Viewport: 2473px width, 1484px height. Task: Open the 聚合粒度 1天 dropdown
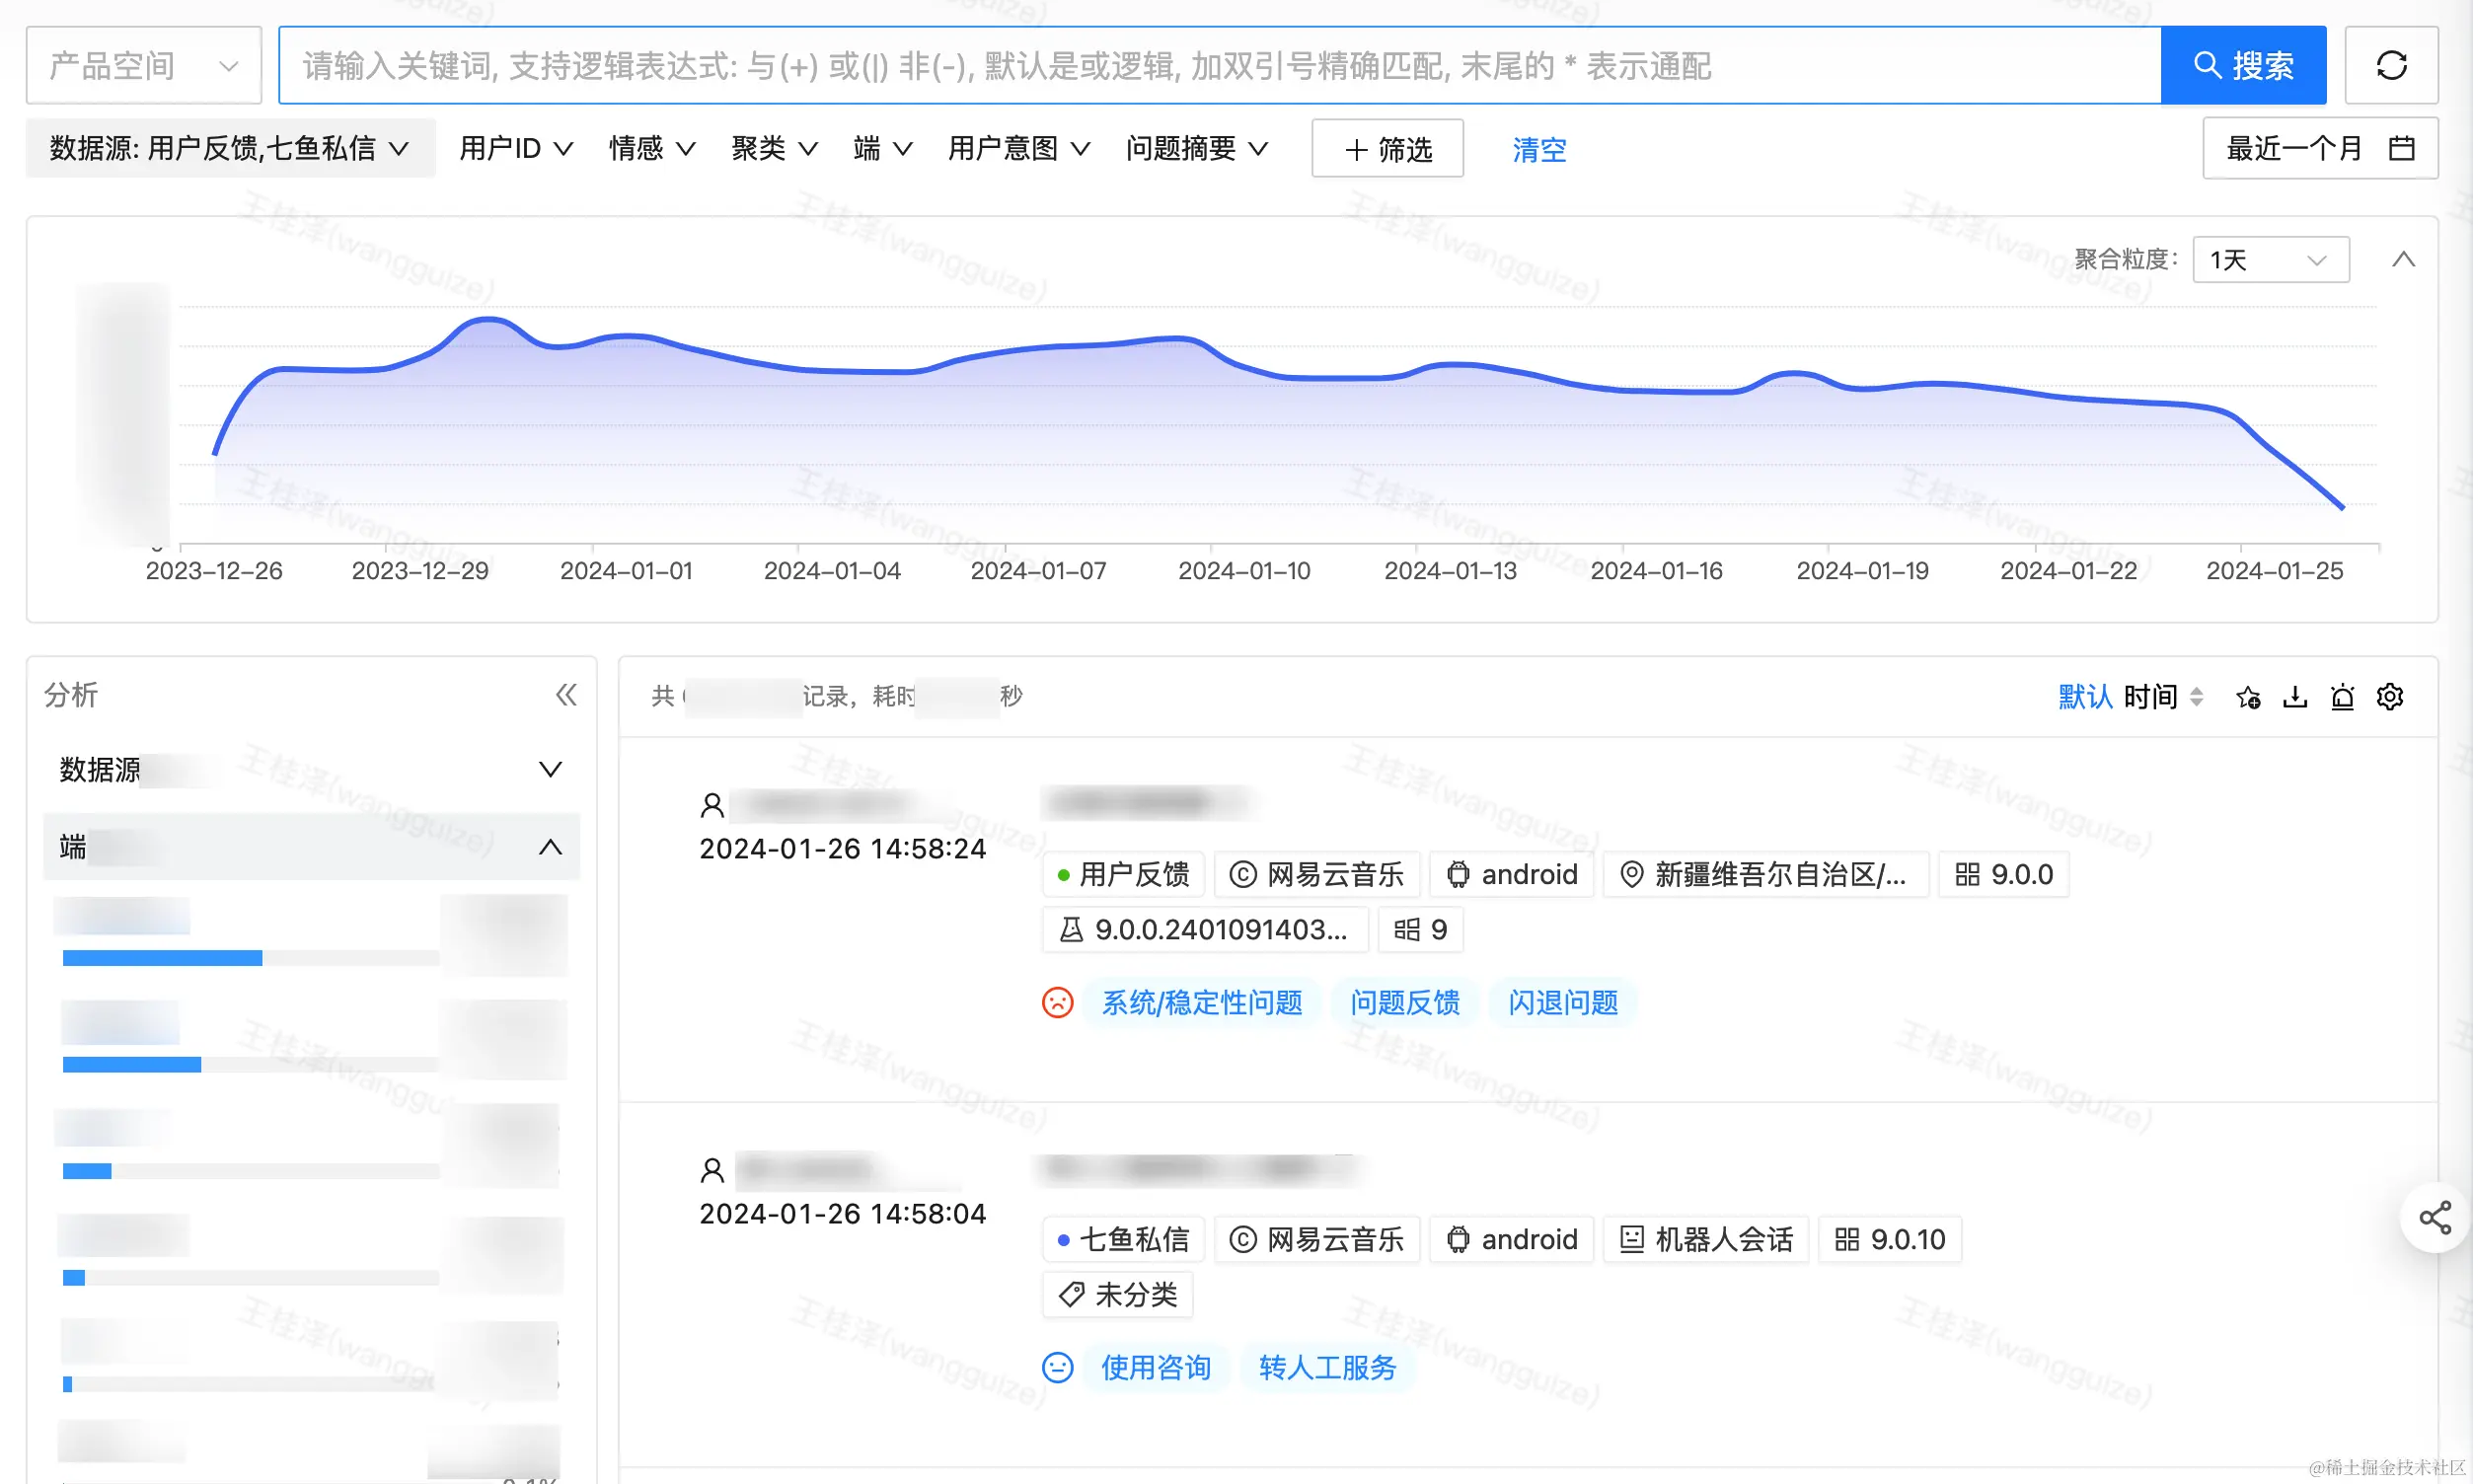(x=2270, y=260)
